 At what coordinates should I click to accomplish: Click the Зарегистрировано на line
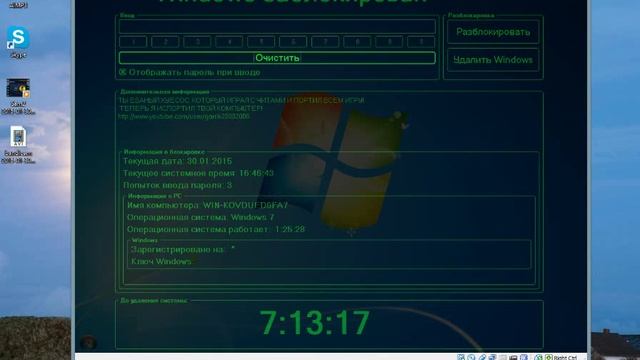pyautogui.click(x=182, y=249)
